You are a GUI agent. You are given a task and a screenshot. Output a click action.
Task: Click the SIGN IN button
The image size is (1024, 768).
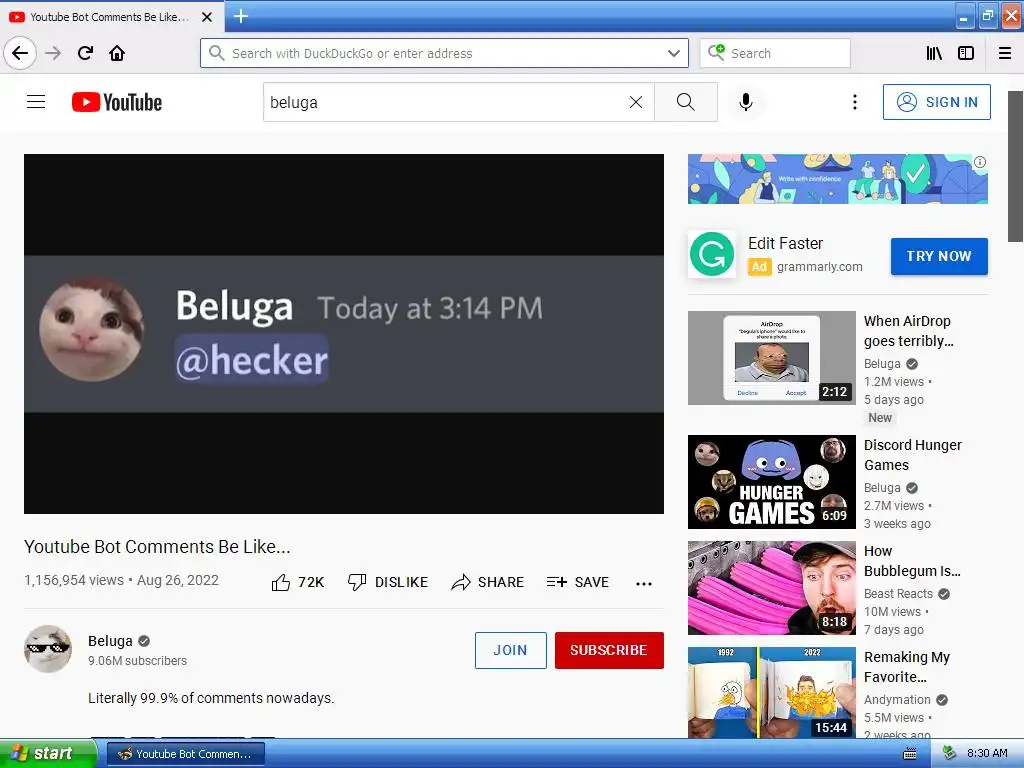(936, 102)
